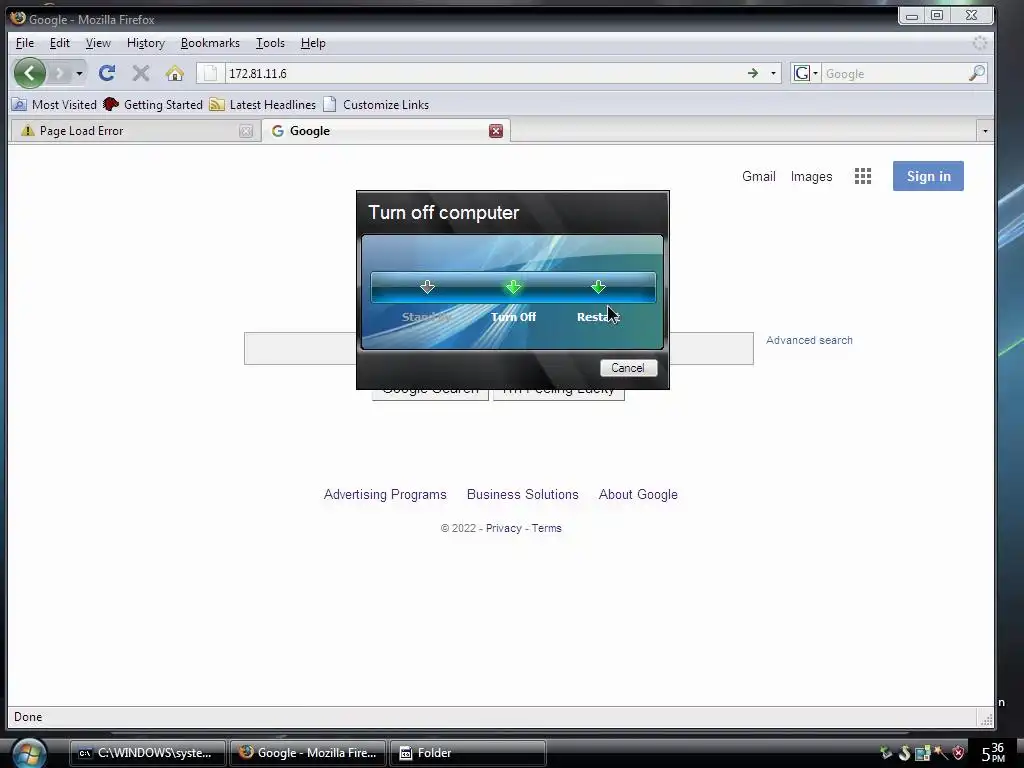Click the green Restart icon
Image resolution: width=1024 pixels, height=768 pixels.
point(598,287)
